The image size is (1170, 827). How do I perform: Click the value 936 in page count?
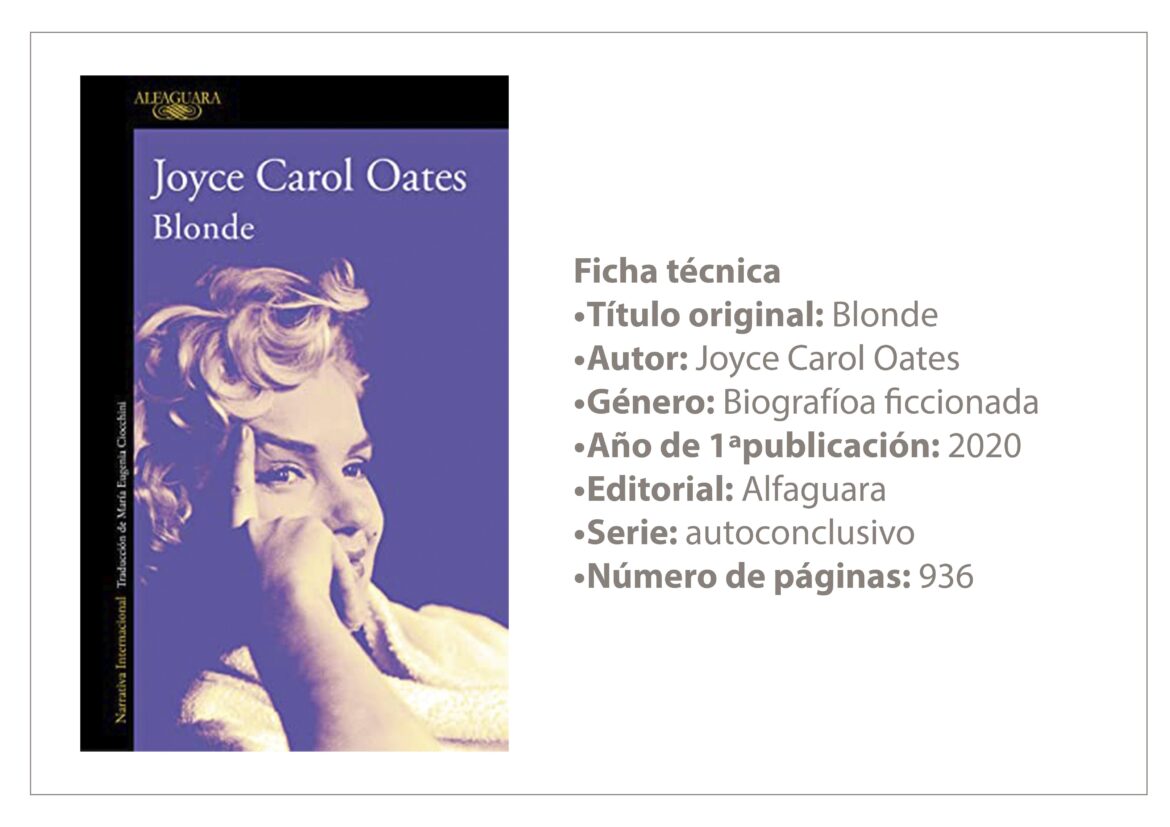(x=946, y=577)
